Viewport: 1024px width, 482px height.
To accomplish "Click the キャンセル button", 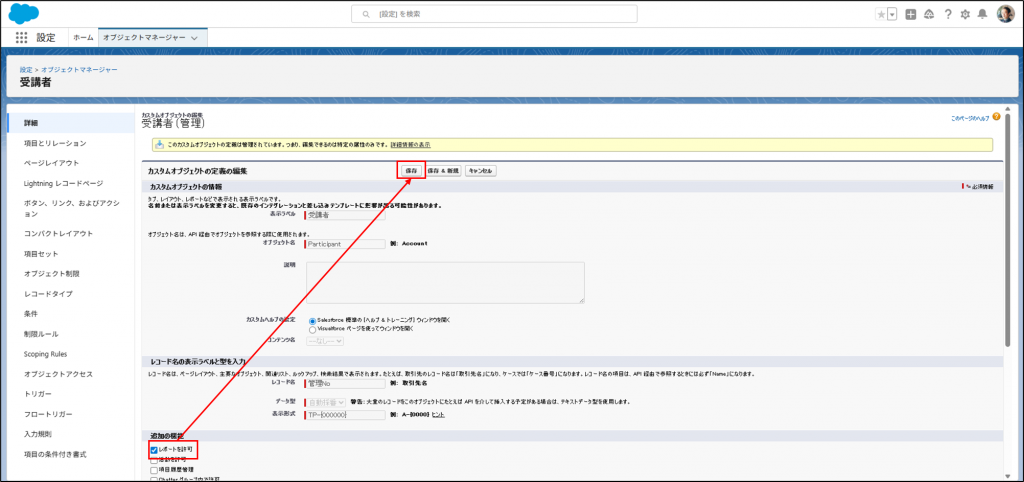I will [x=480, y=171].
